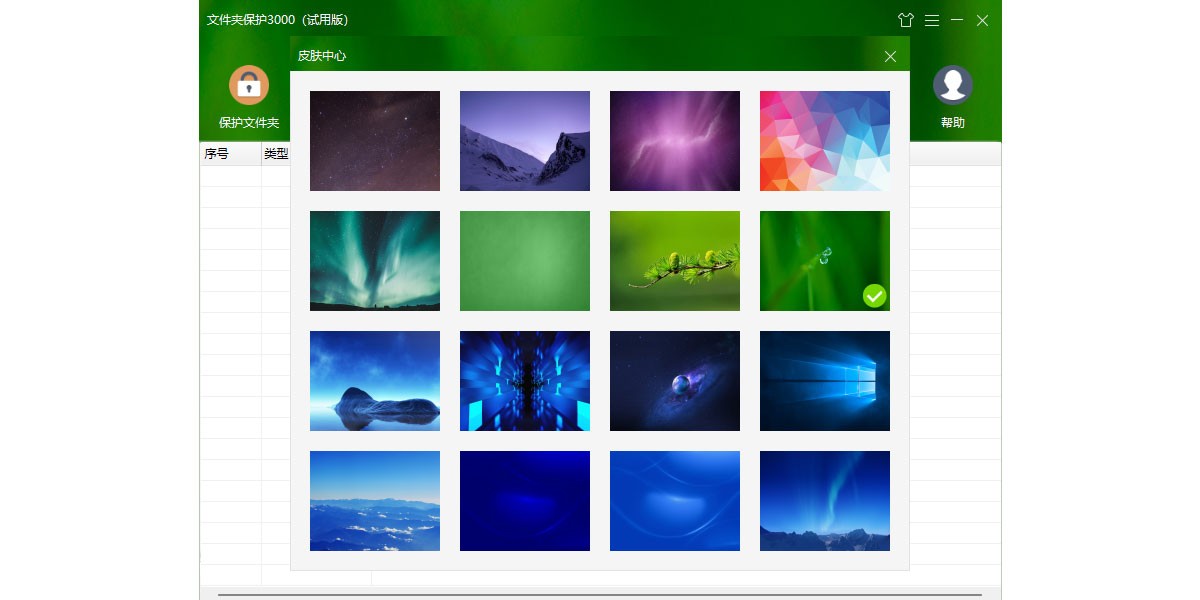1200x600 pixels.
Task: Select the teal aurora skin
Action: click(x=375, y=261)
